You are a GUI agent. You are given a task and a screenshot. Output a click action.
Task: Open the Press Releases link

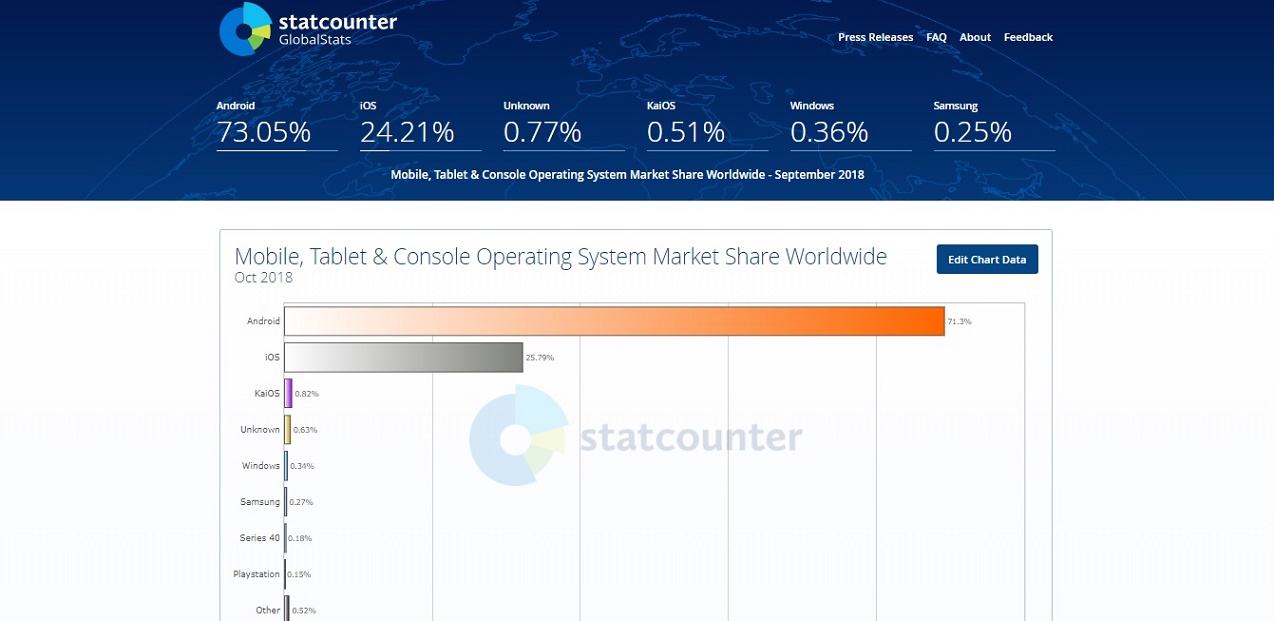(875, 37)
